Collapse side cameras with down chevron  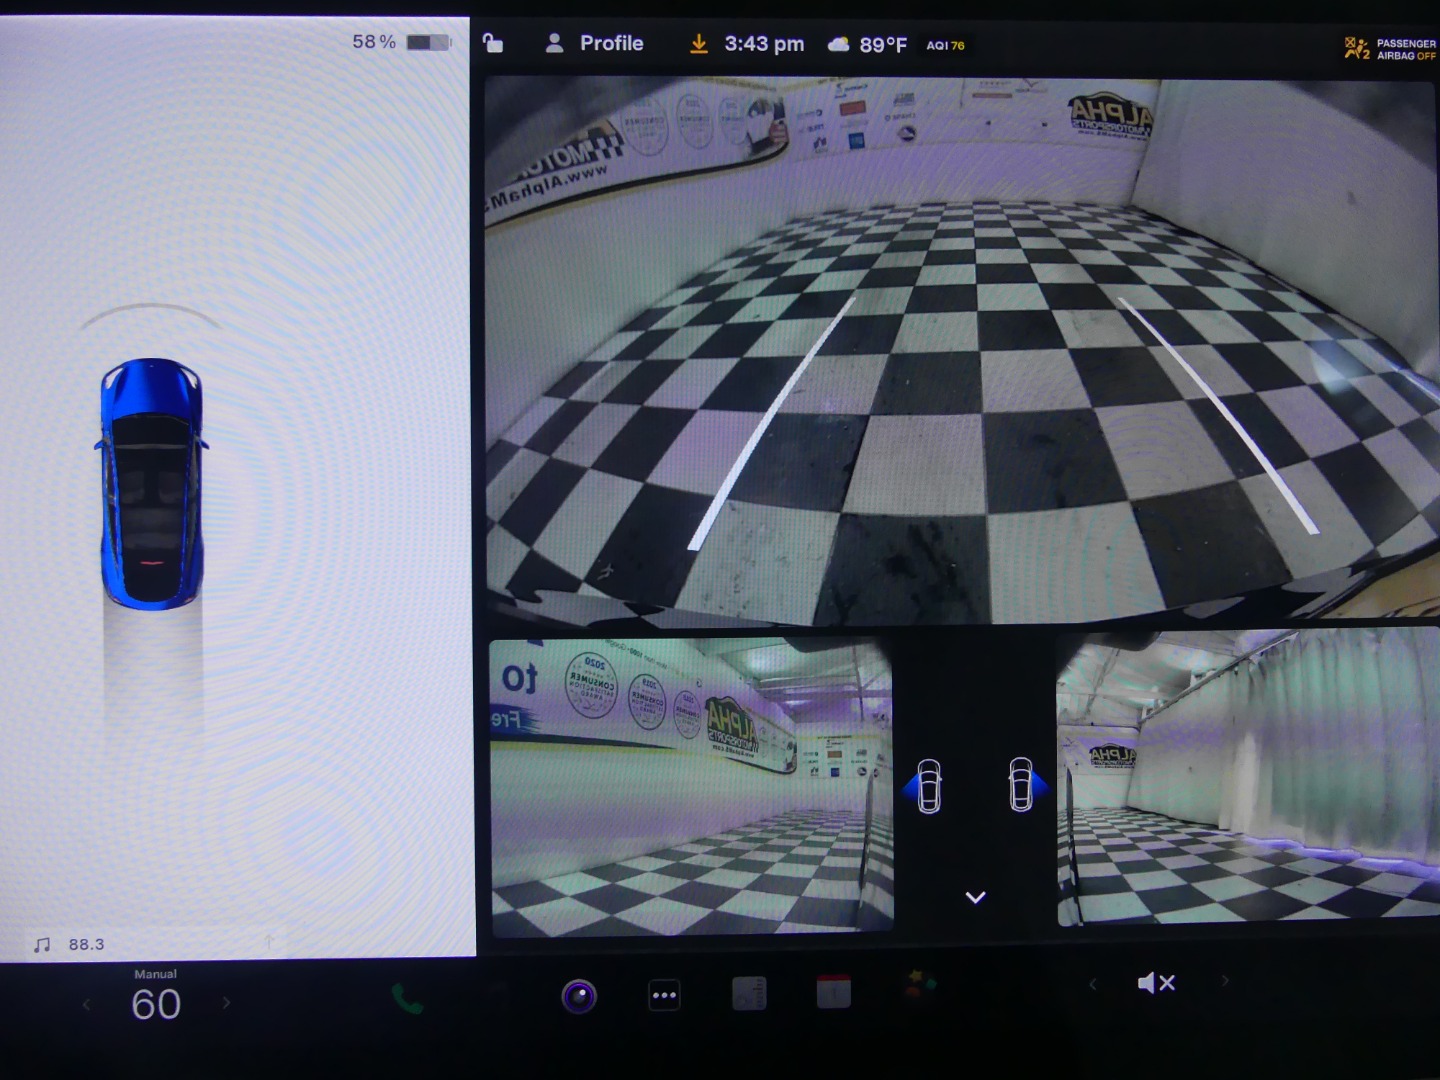tap(975, 897)
